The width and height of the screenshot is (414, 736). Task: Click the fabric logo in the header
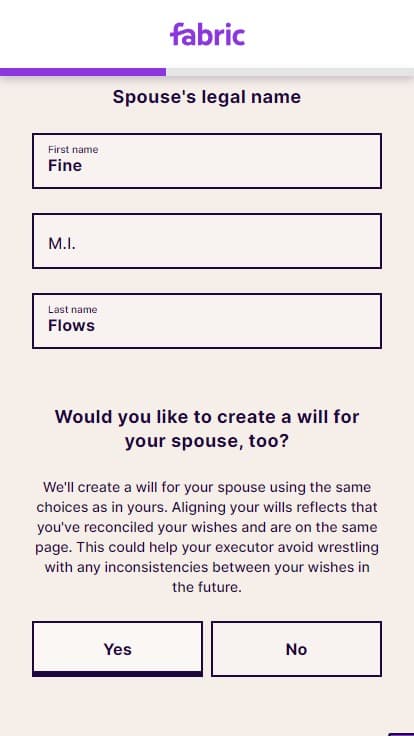pyautogui.click(x=207, y=34)
